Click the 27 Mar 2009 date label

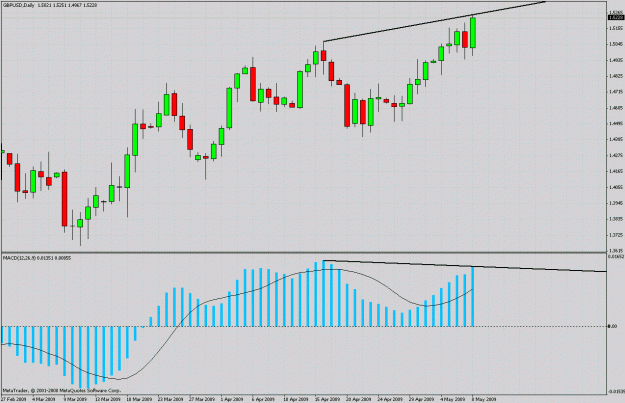pyautogui.click(x=202, y=399)
